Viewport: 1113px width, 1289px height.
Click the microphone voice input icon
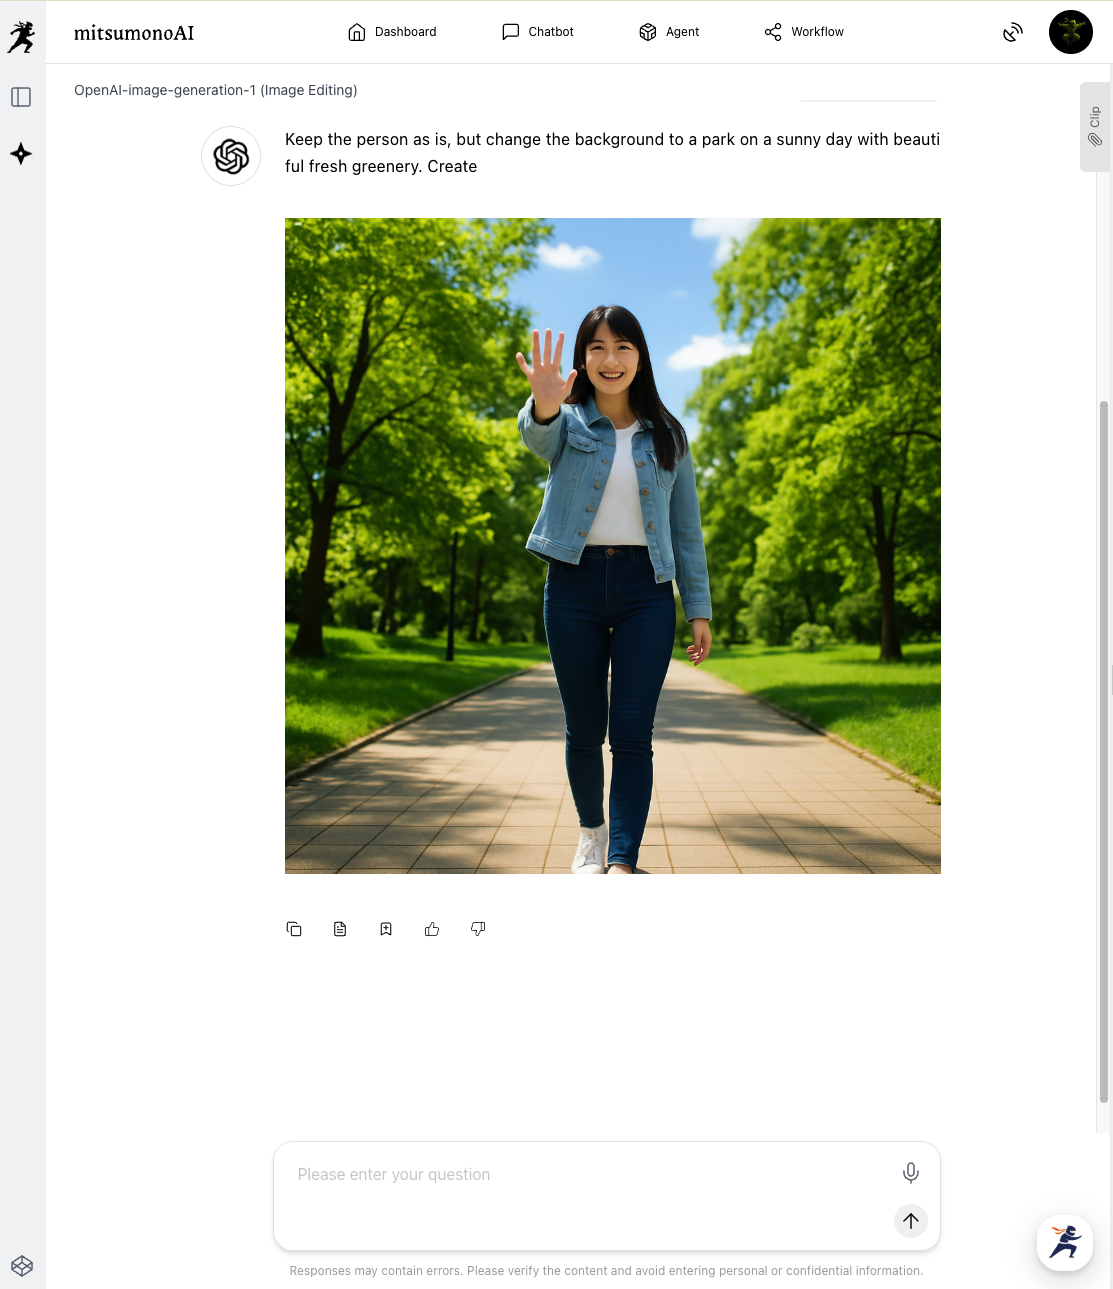pyautogui.click(x=910, y=1172)
